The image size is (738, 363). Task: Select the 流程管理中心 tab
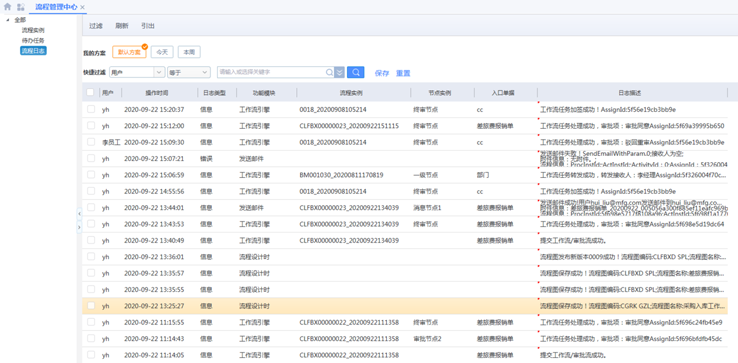(x=56, y=7)
